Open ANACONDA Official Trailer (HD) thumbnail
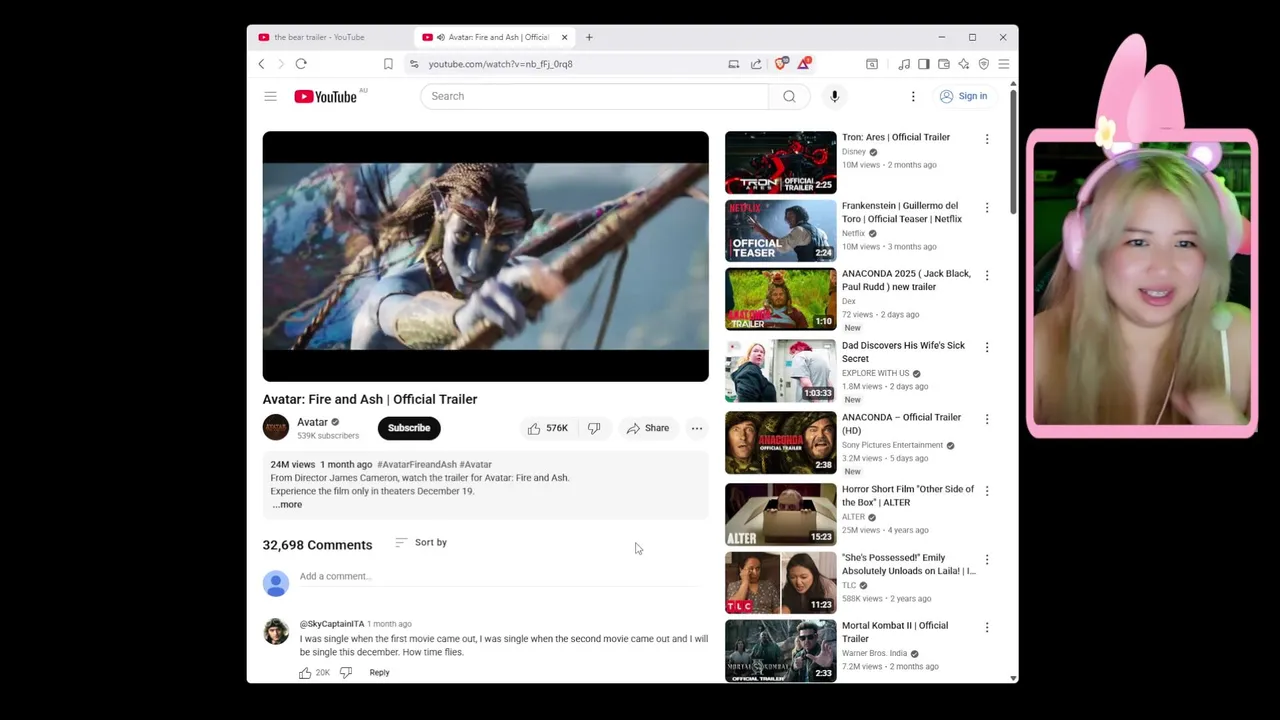This screenshot has width=1280, height=720. tap(781, 442)
